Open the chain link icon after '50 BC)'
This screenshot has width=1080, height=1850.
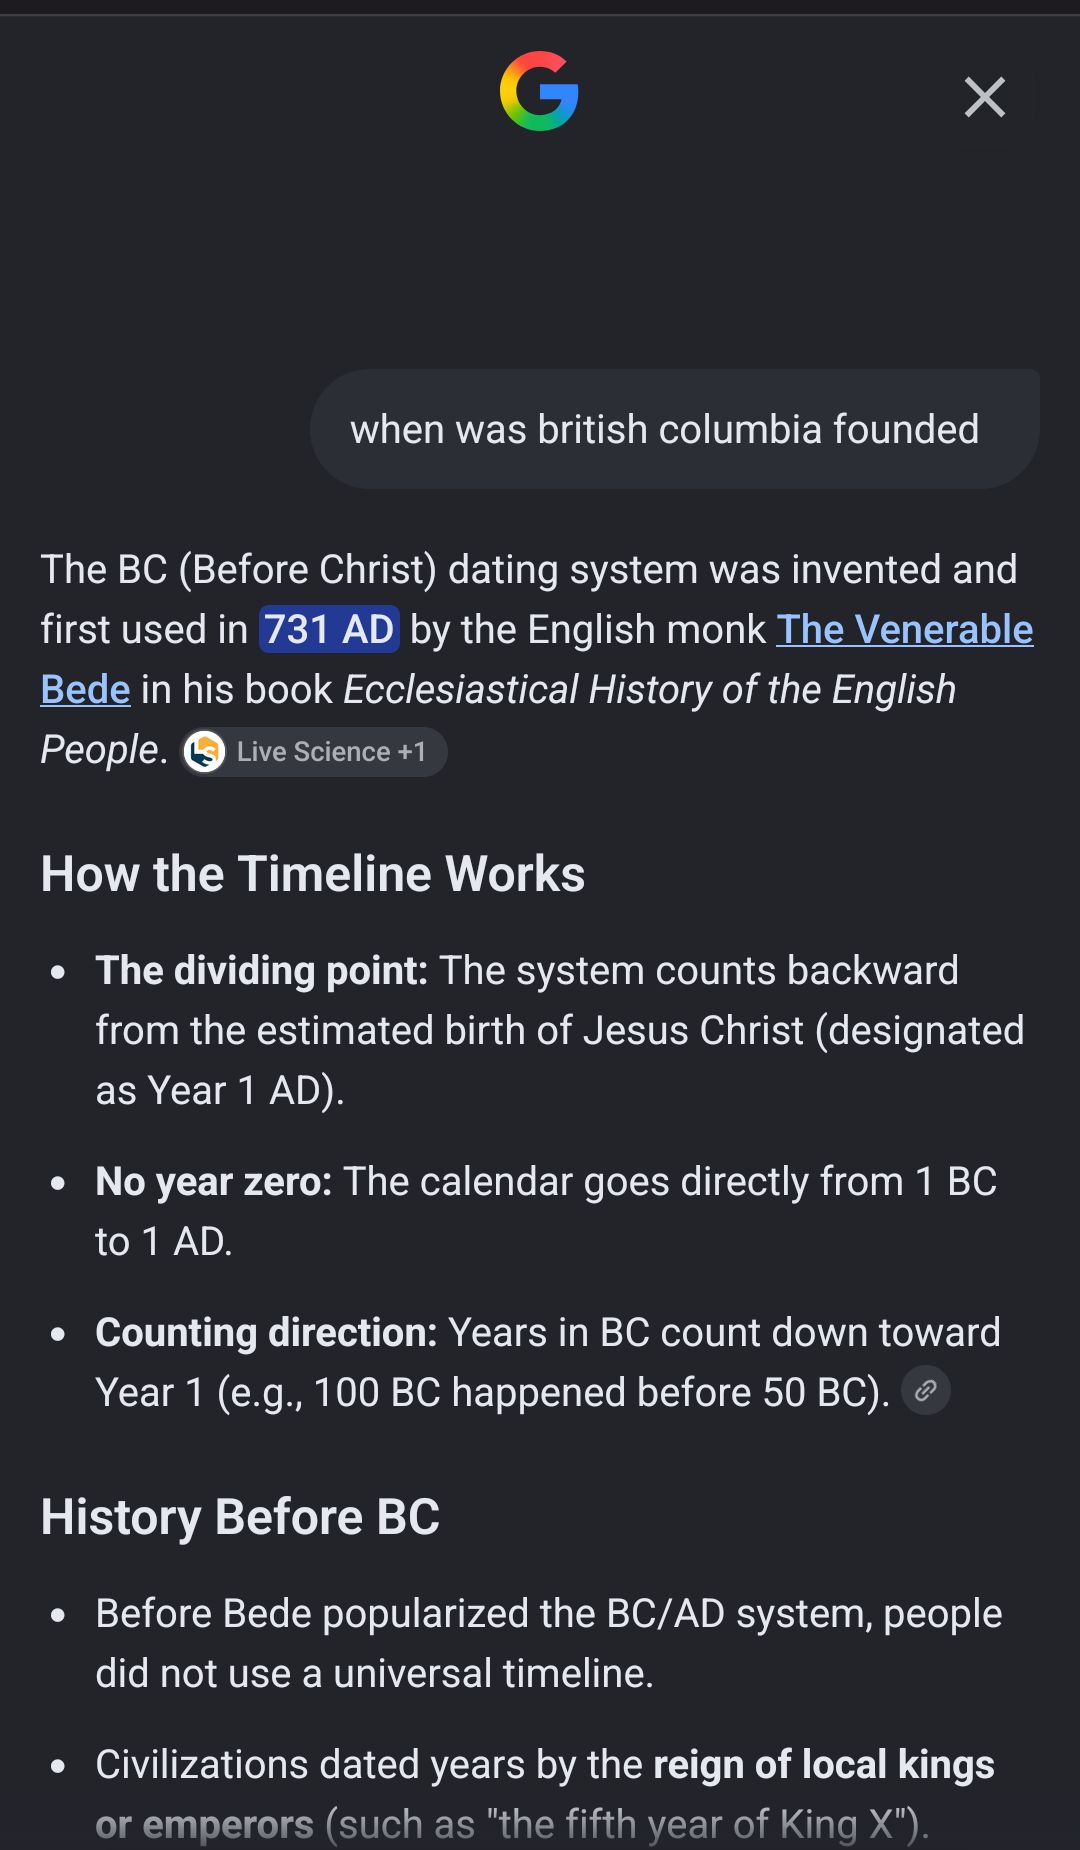926,1390
